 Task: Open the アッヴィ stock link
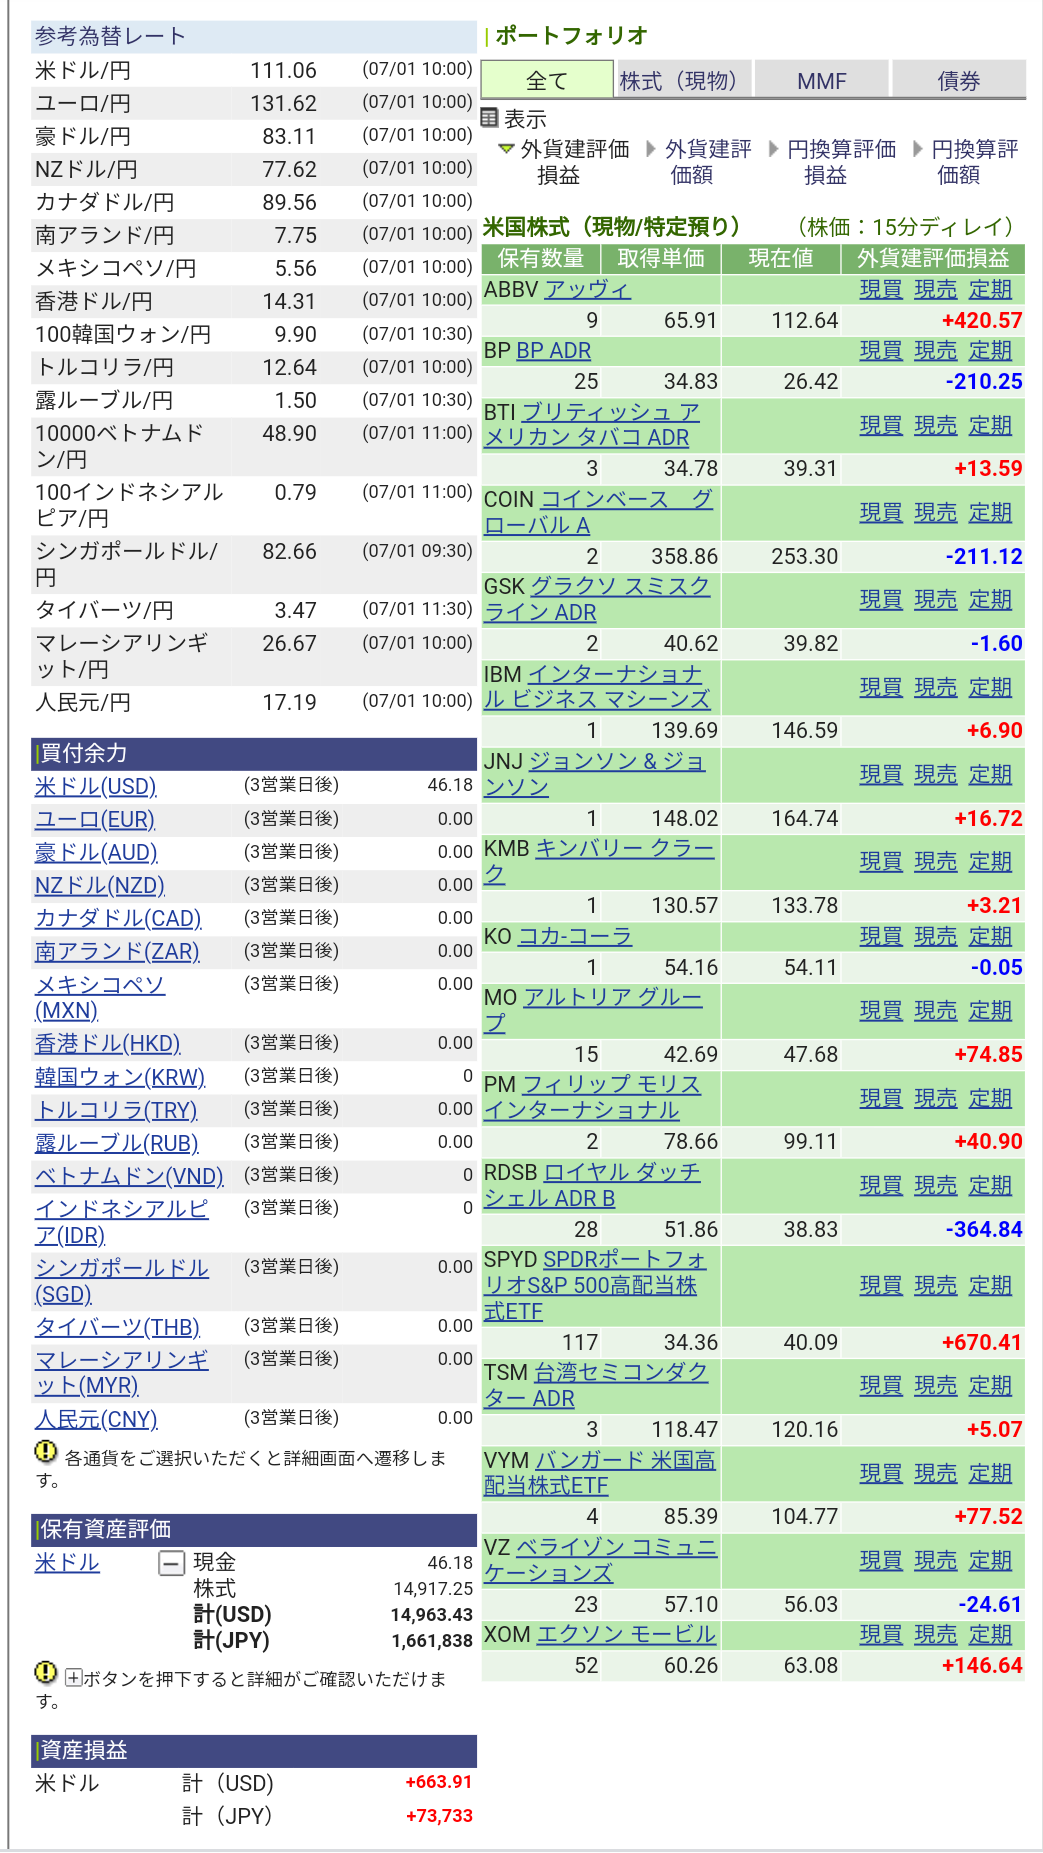(587, 290)
